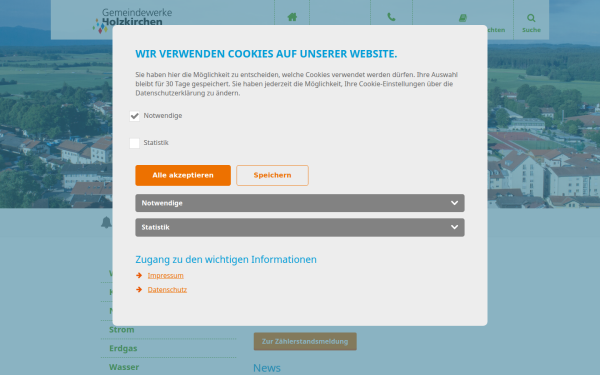Open the Impressum link
The image size is (600, 375).
coord(165,276)
